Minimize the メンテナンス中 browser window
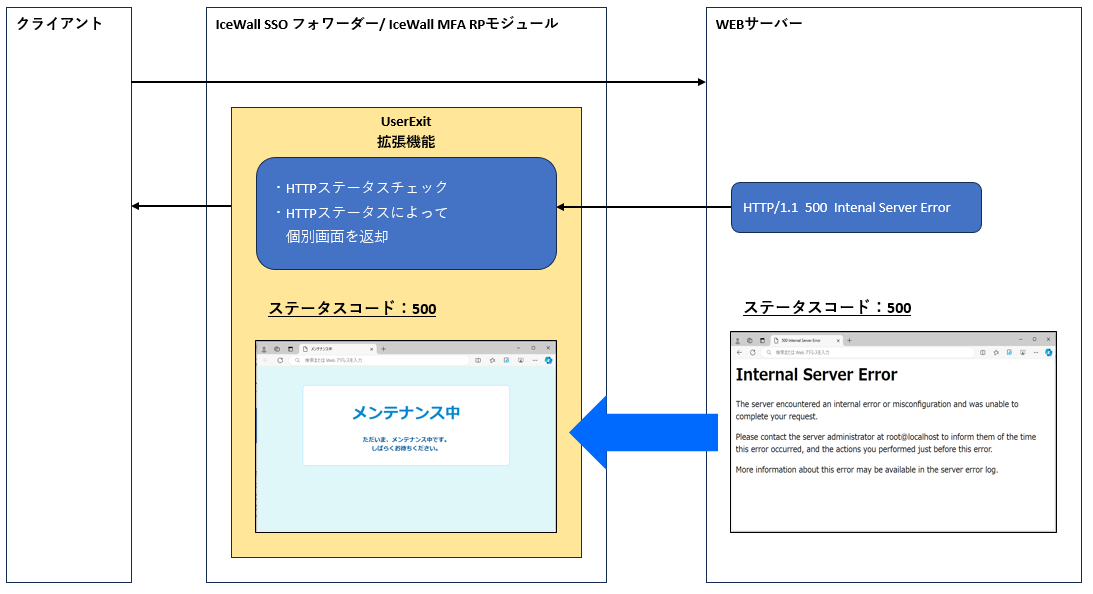1093x594 pixels. 519,348
